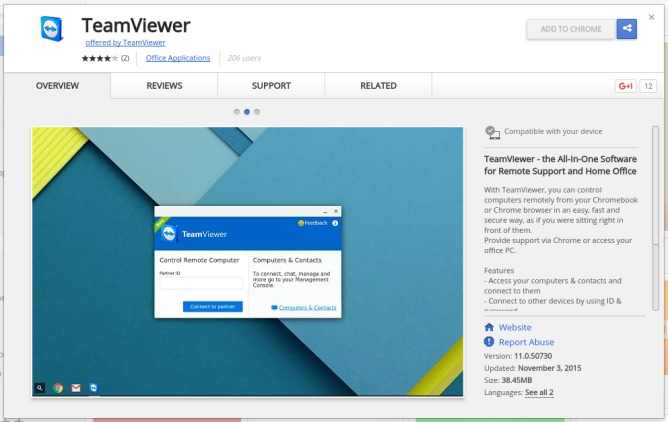Click the updated date November 3, 2015
This screenshot has height=422, width=668.
tap(550, 368)
